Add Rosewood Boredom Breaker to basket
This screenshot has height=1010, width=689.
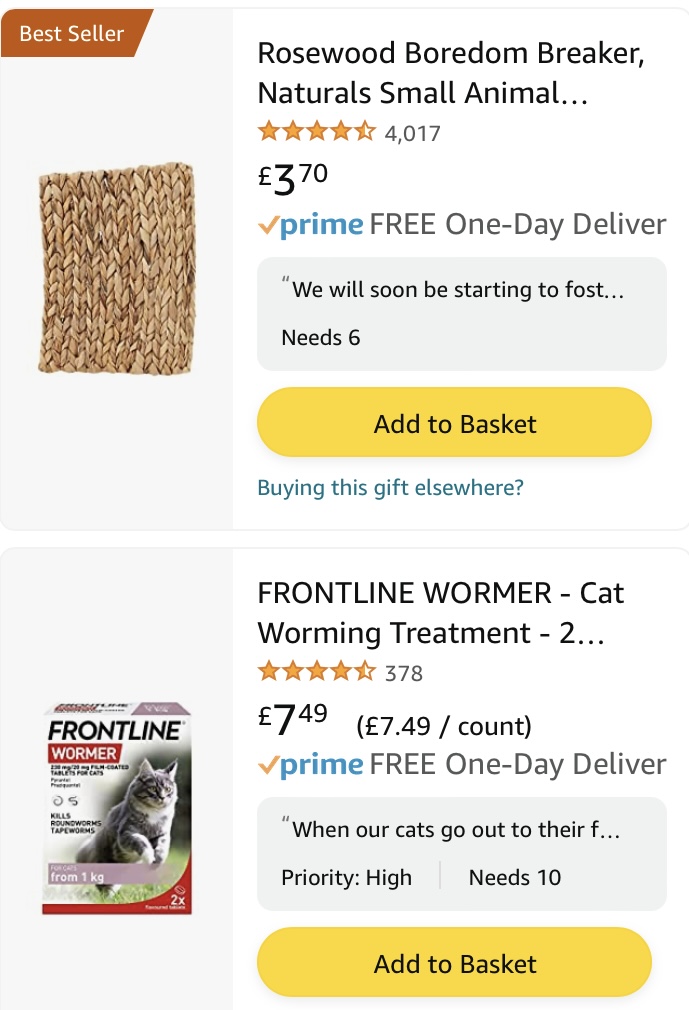pos(455,423)
